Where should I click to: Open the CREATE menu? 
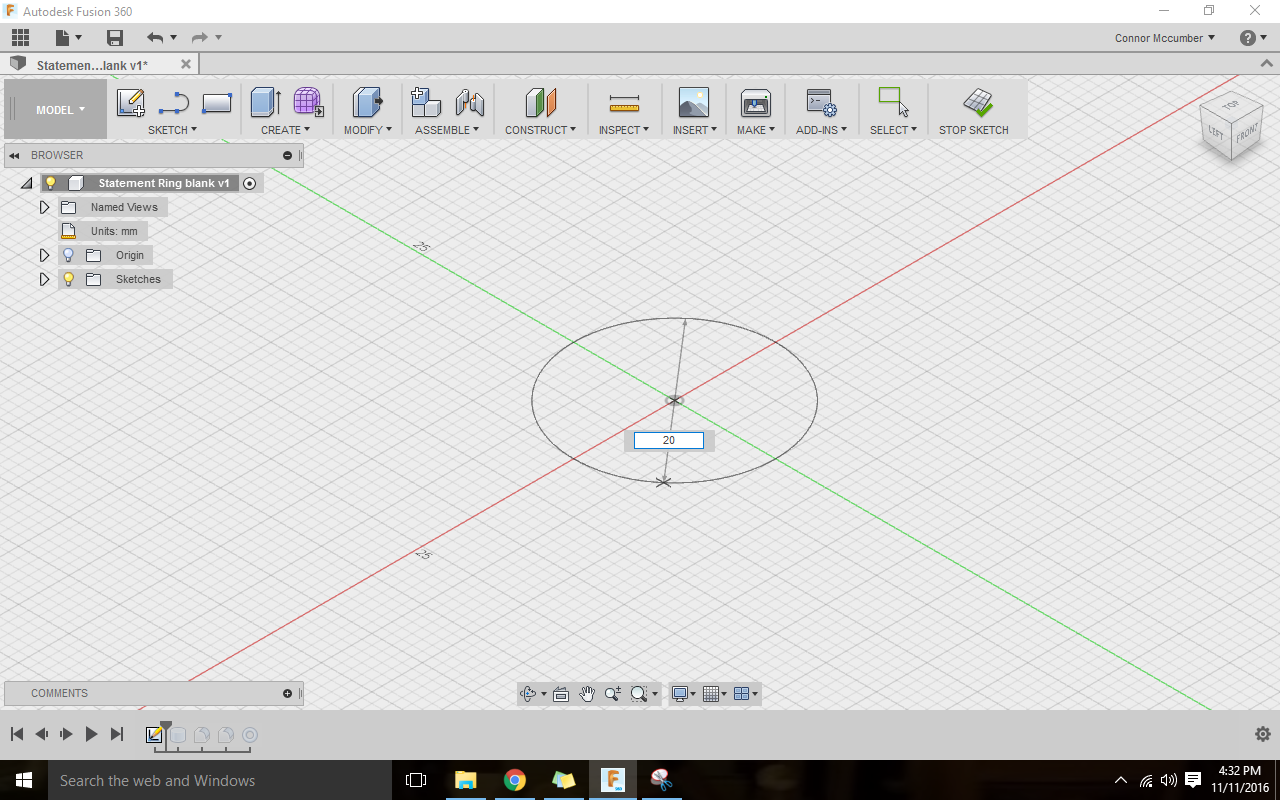tap(285, 130)
